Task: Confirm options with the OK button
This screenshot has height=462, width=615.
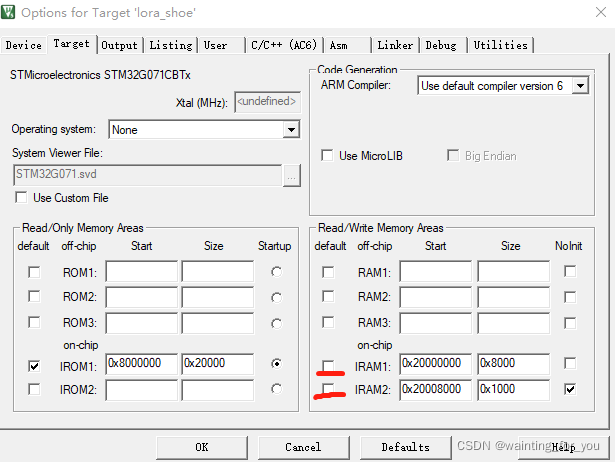Action: tap(202, 447)
